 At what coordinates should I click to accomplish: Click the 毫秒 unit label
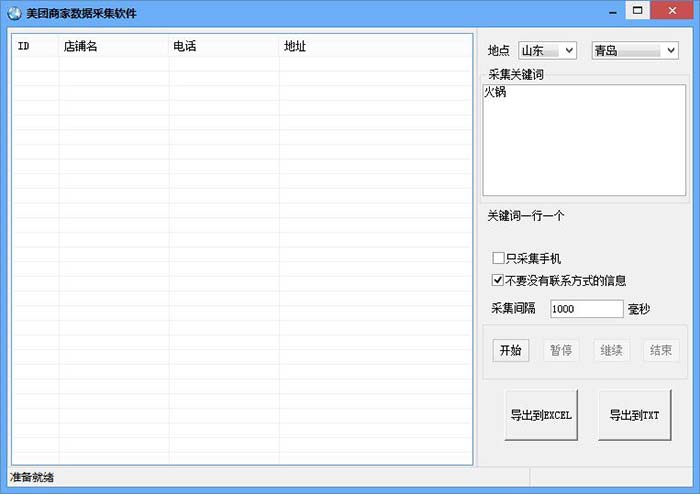click(639, 309)
